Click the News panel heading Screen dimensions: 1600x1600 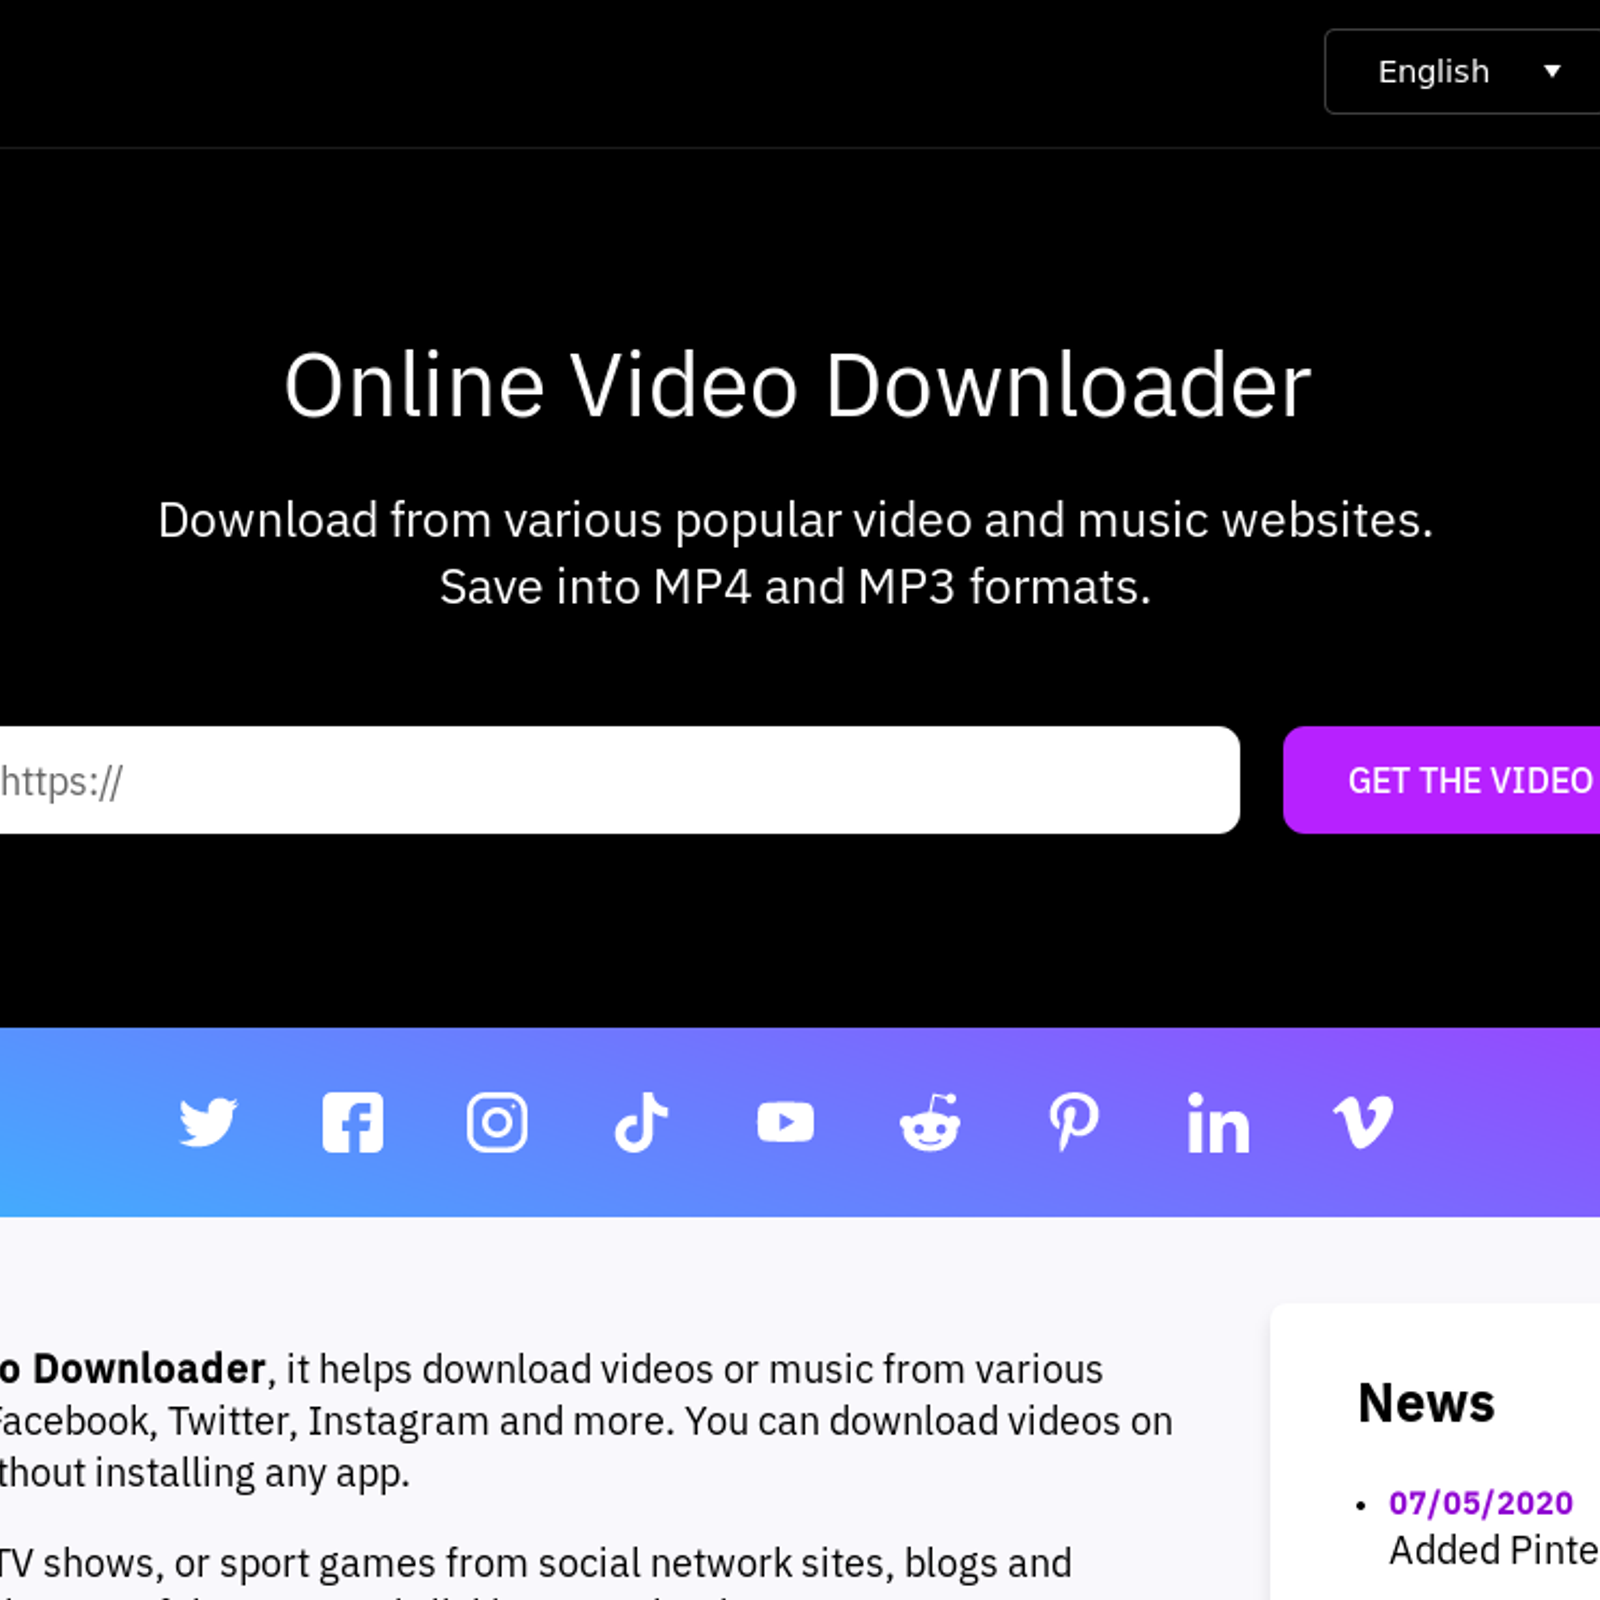click(1426, 1403)
